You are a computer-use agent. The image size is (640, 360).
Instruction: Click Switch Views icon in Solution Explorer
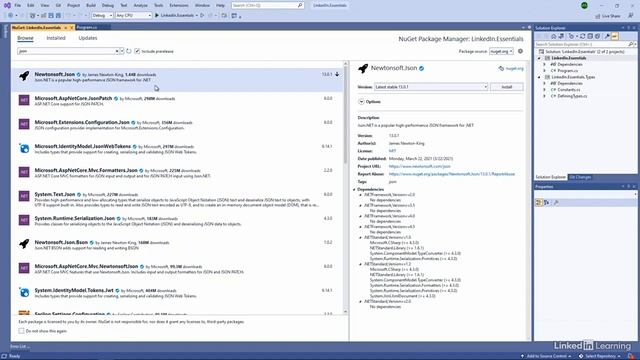point(561,36)
